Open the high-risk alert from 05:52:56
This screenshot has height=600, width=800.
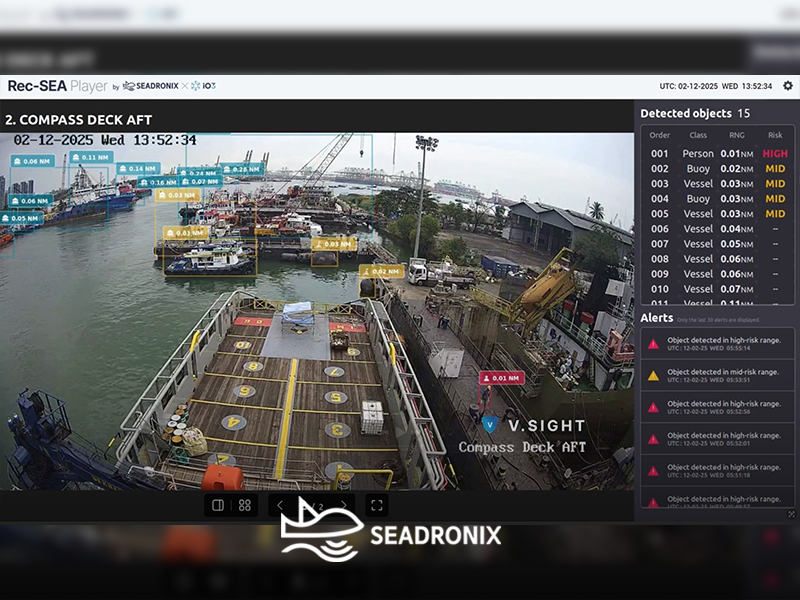click(x=717, y=407)
